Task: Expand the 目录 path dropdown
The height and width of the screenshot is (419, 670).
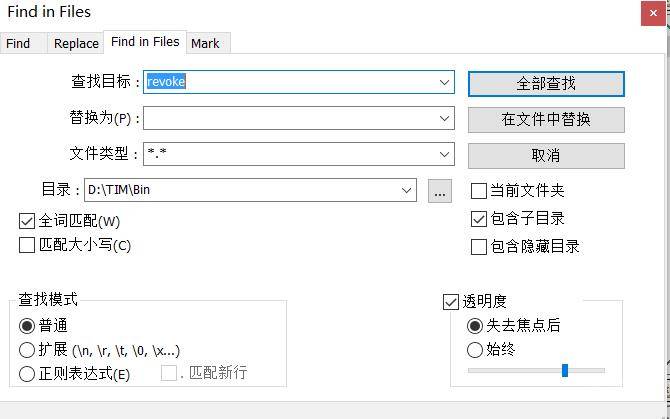Action: coord(406,190)
